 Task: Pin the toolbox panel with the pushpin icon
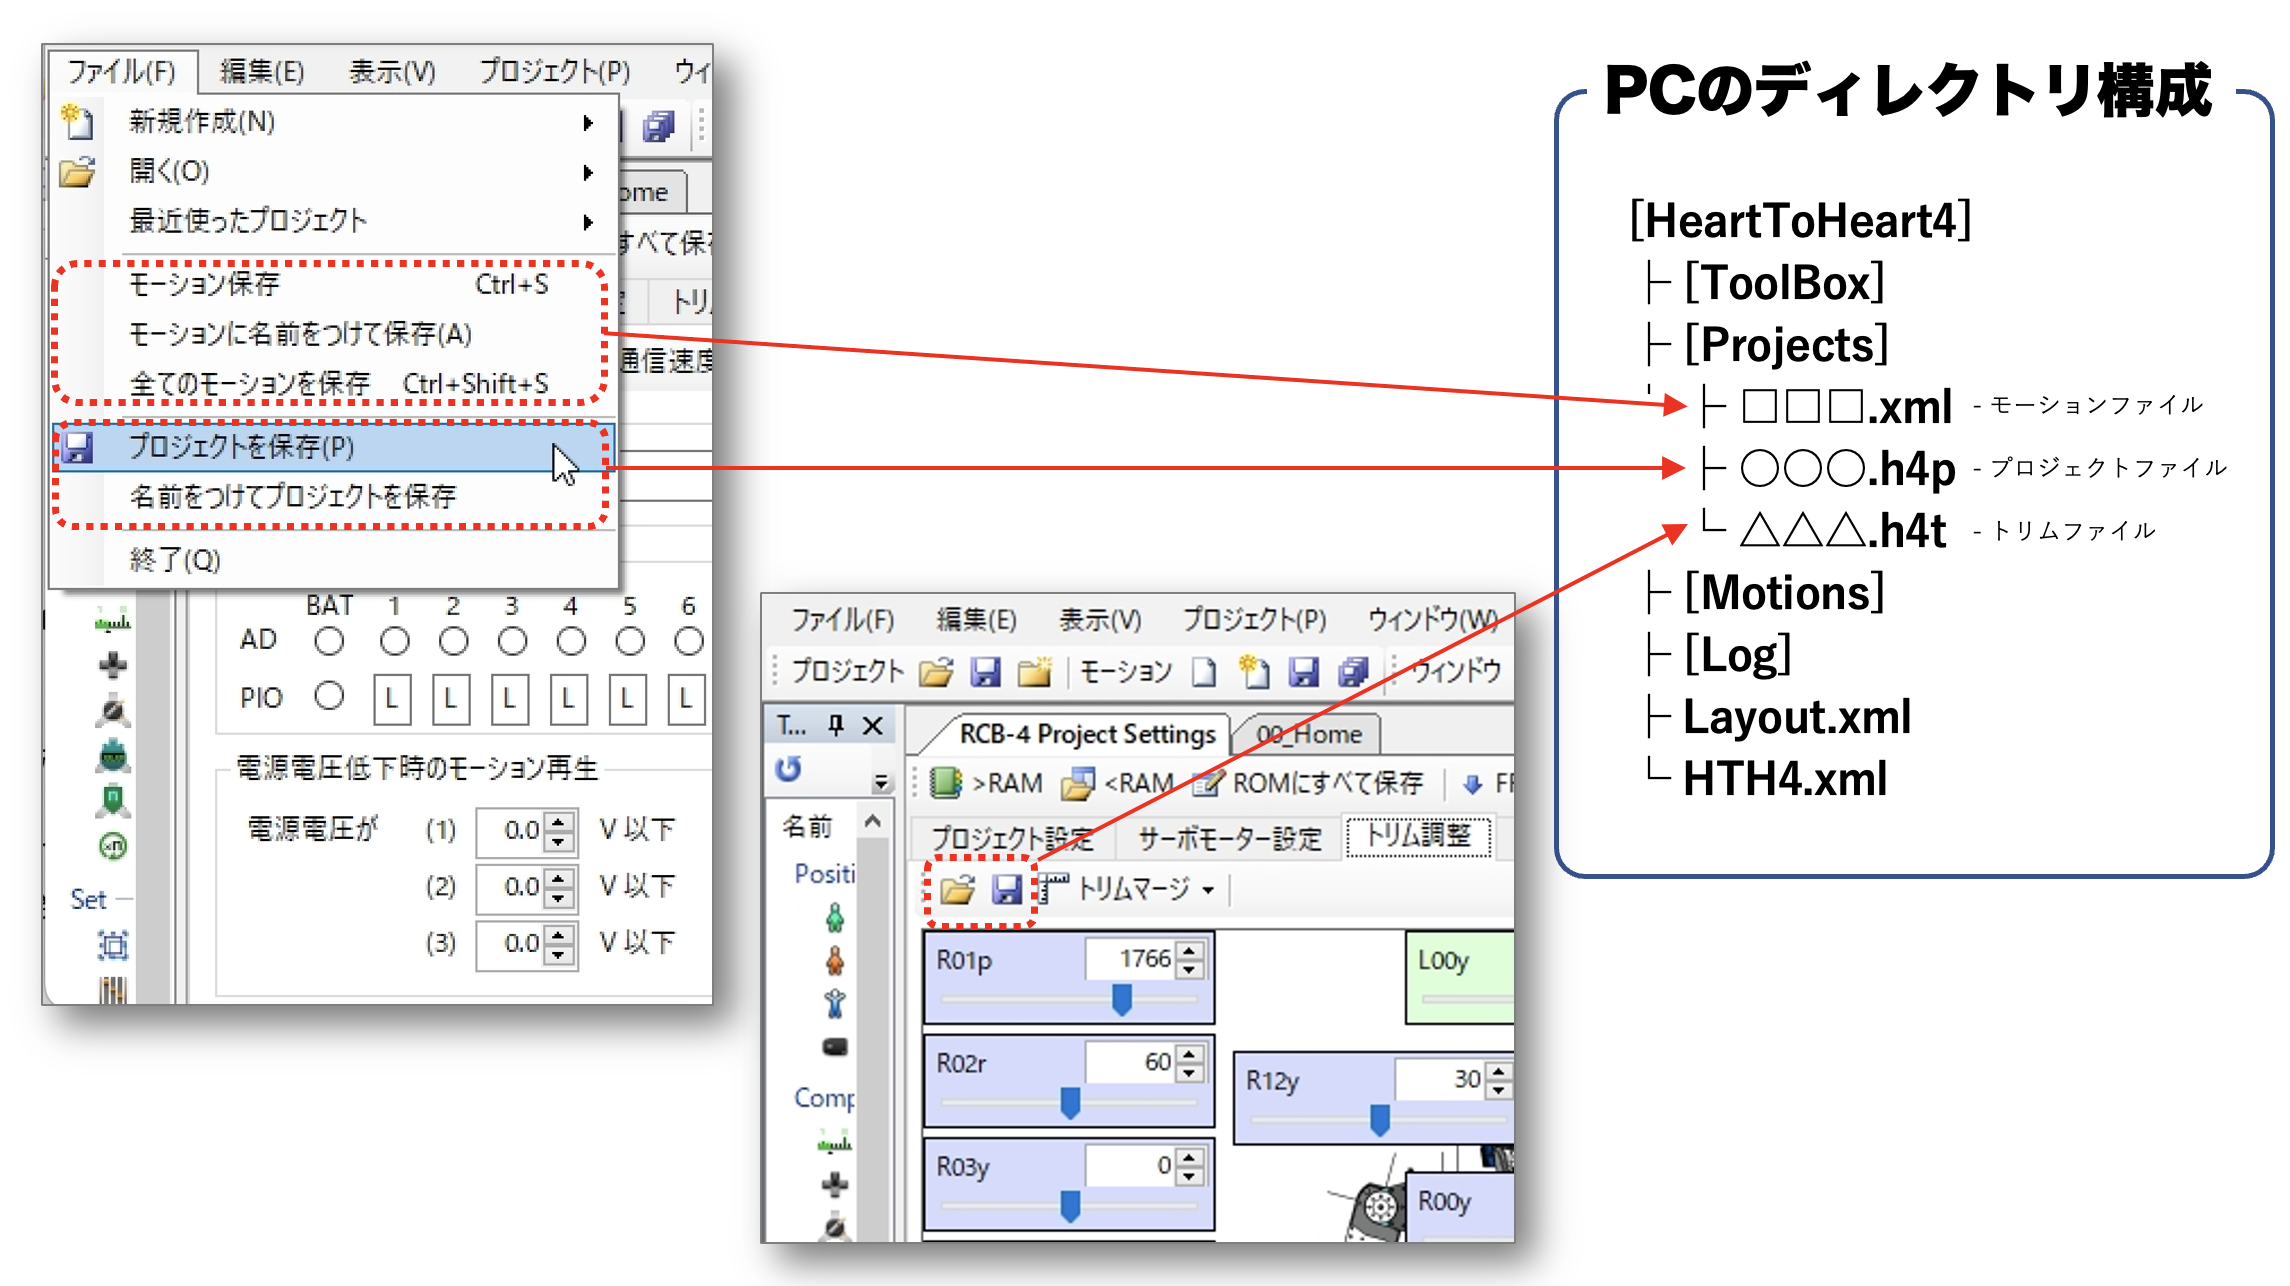pyautogui.click(x=836, y=725)
